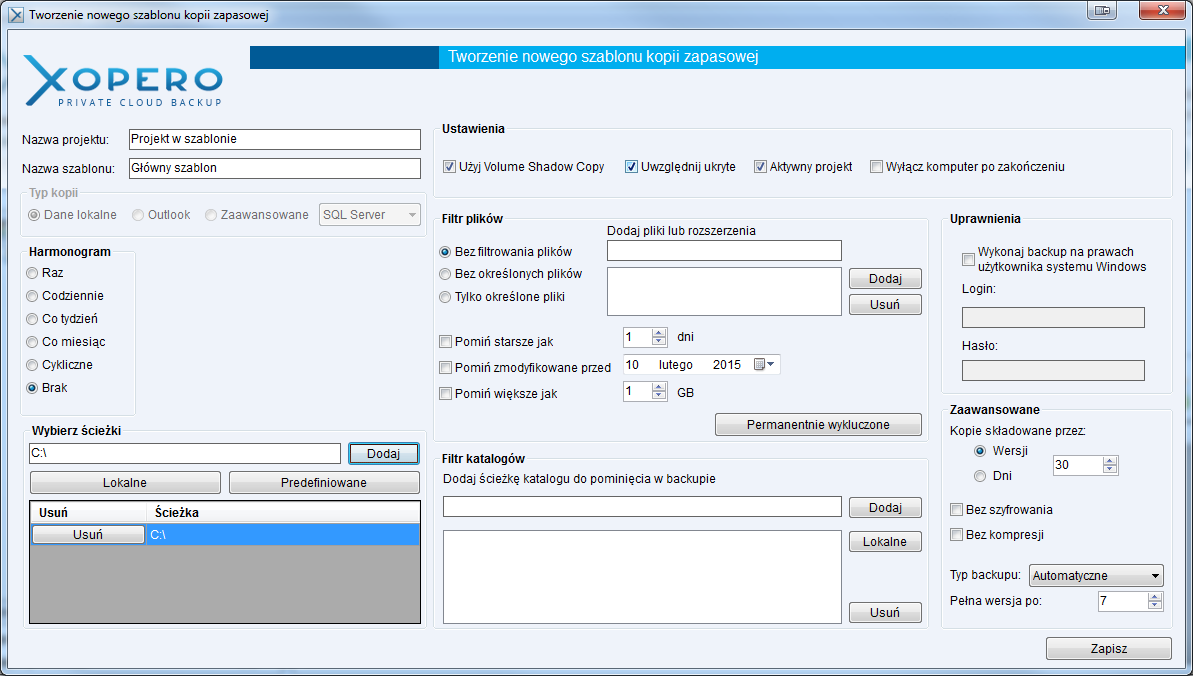
Task: Pick Co miesiąc schedule option
Action: (32, 342)
